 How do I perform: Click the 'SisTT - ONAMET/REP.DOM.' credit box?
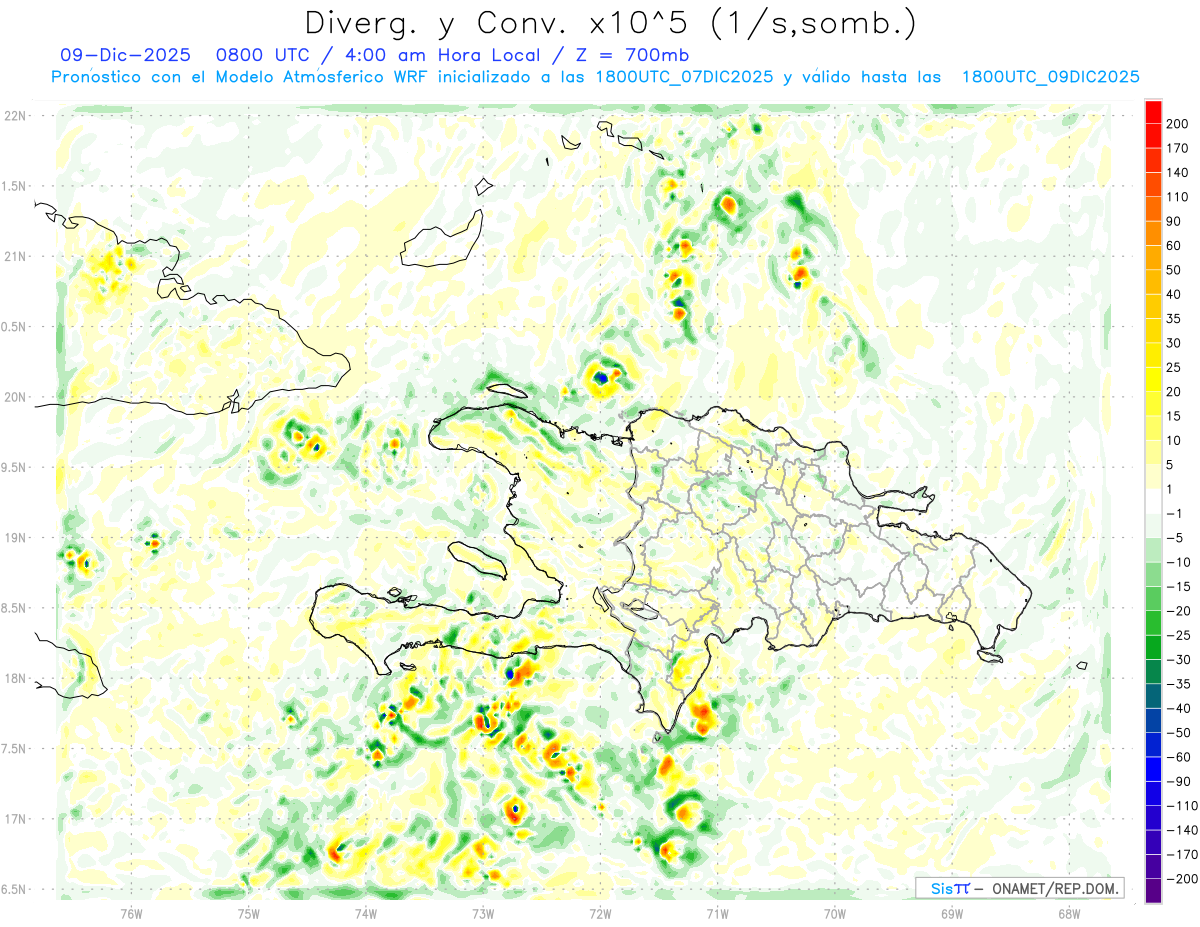[x=1019, y=888]
